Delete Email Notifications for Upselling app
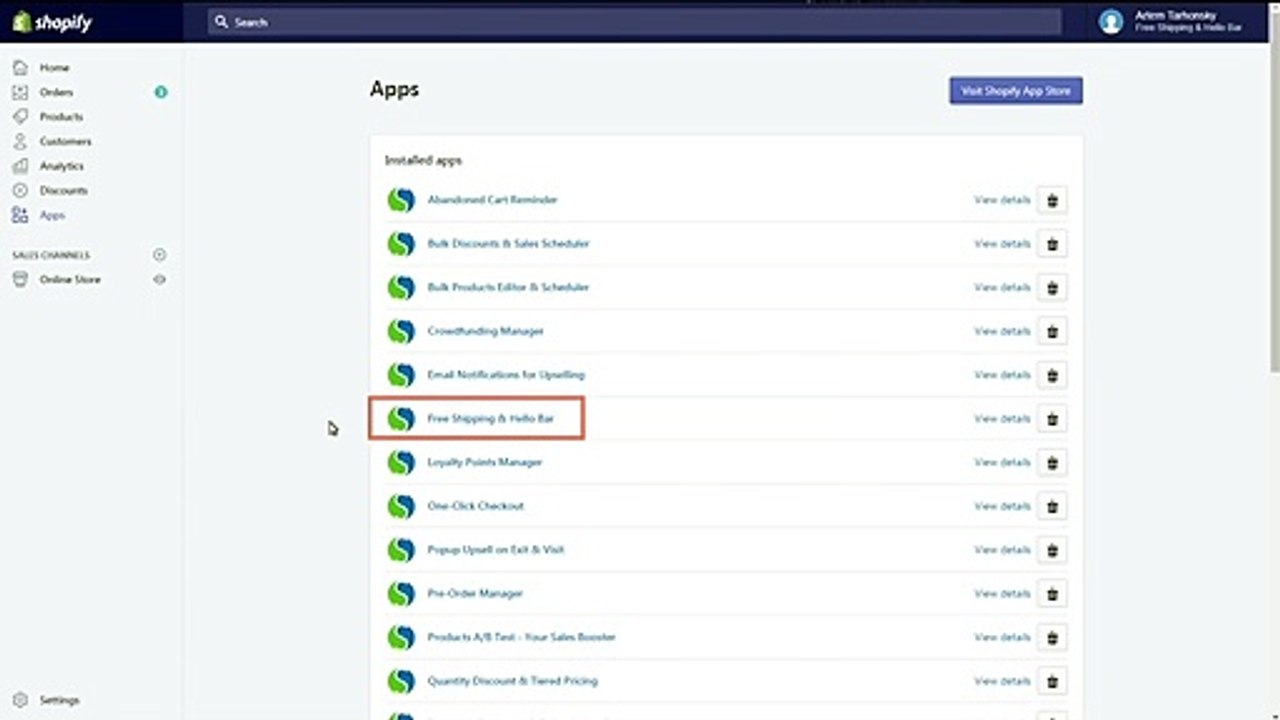Image resolution: width=1280 pixels, height=720 pixels. 1052,375
